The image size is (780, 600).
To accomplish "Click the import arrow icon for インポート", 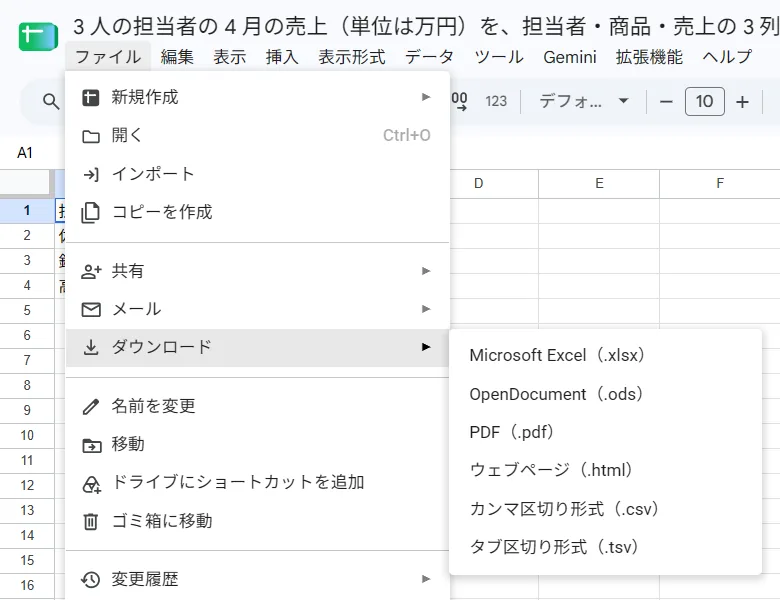I will pyautogui.click(x=91, y=174).
